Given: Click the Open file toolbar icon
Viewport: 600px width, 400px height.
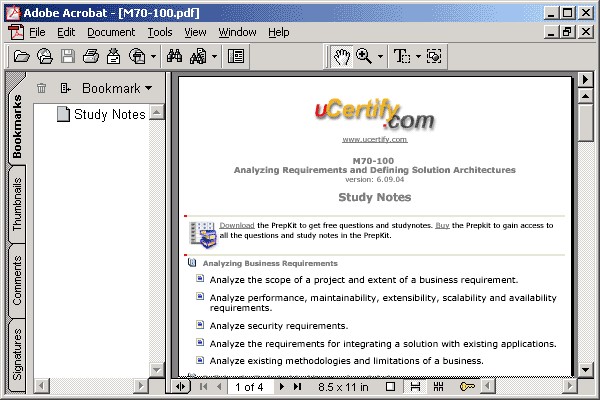Looking at the screenshot, I should (21, 57).
